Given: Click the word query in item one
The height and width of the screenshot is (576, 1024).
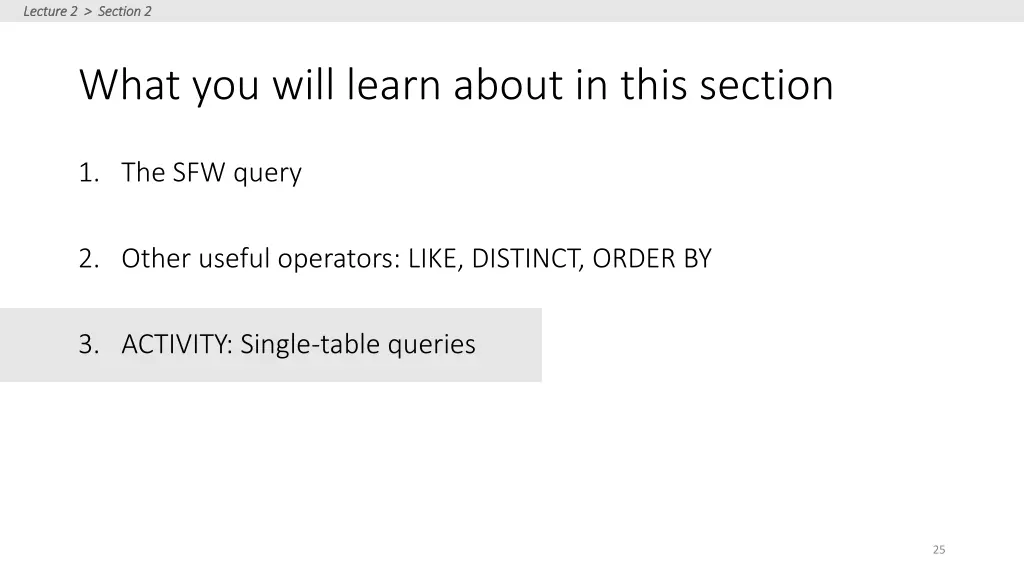Looking at the screenshot, I should [268, 174].
